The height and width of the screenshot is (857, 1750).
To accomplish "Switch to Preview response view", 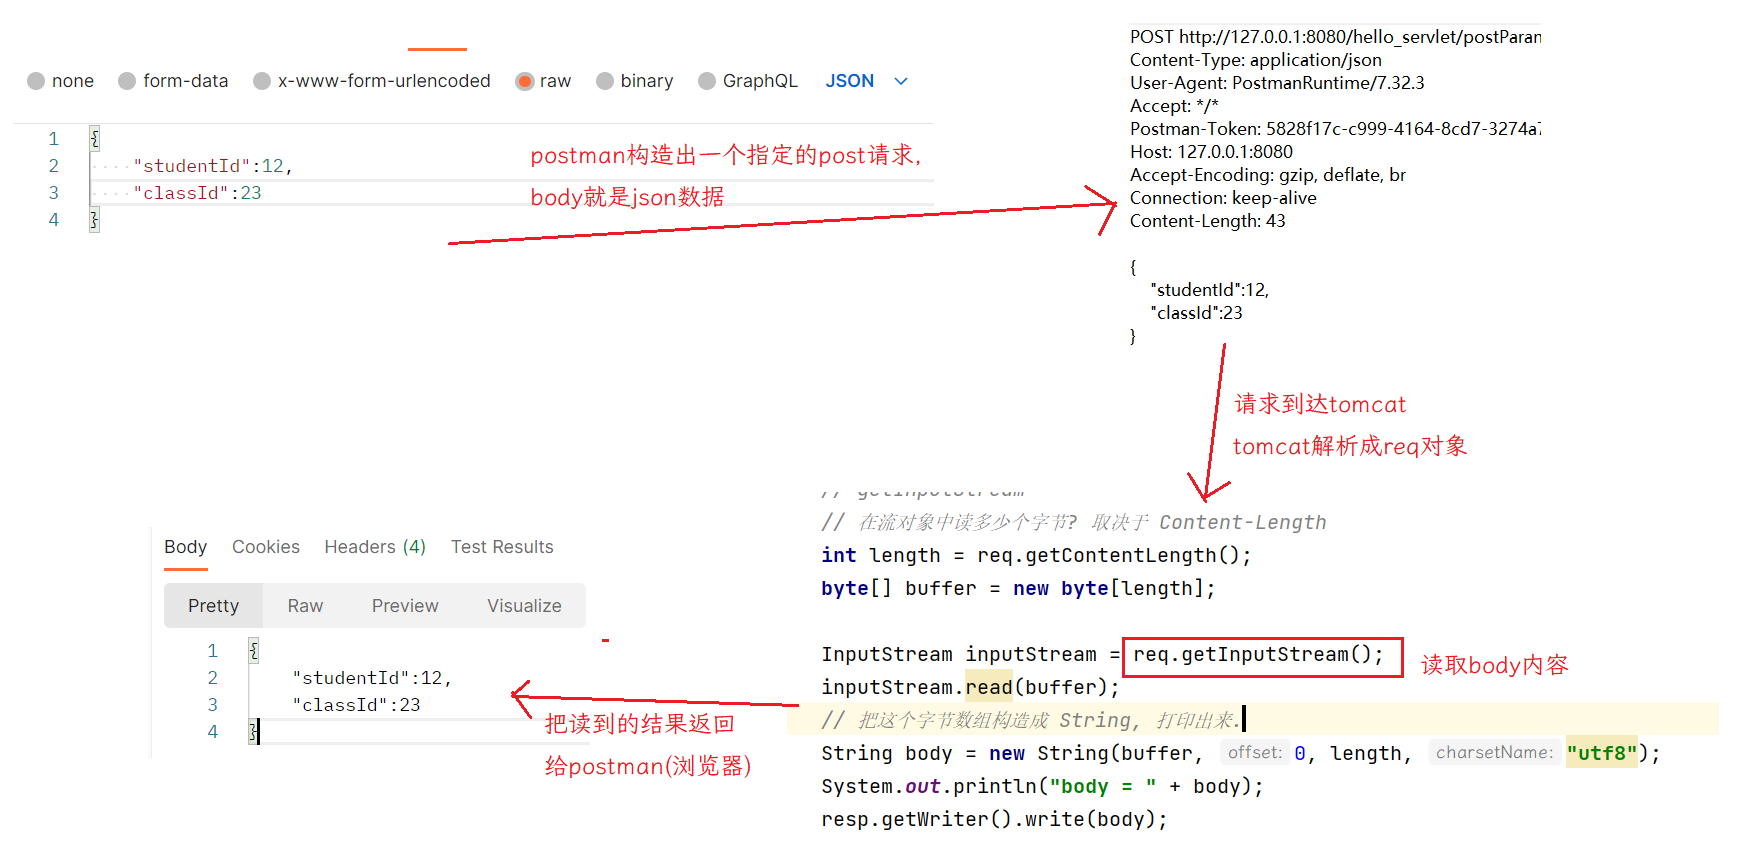I will (405, 606).
